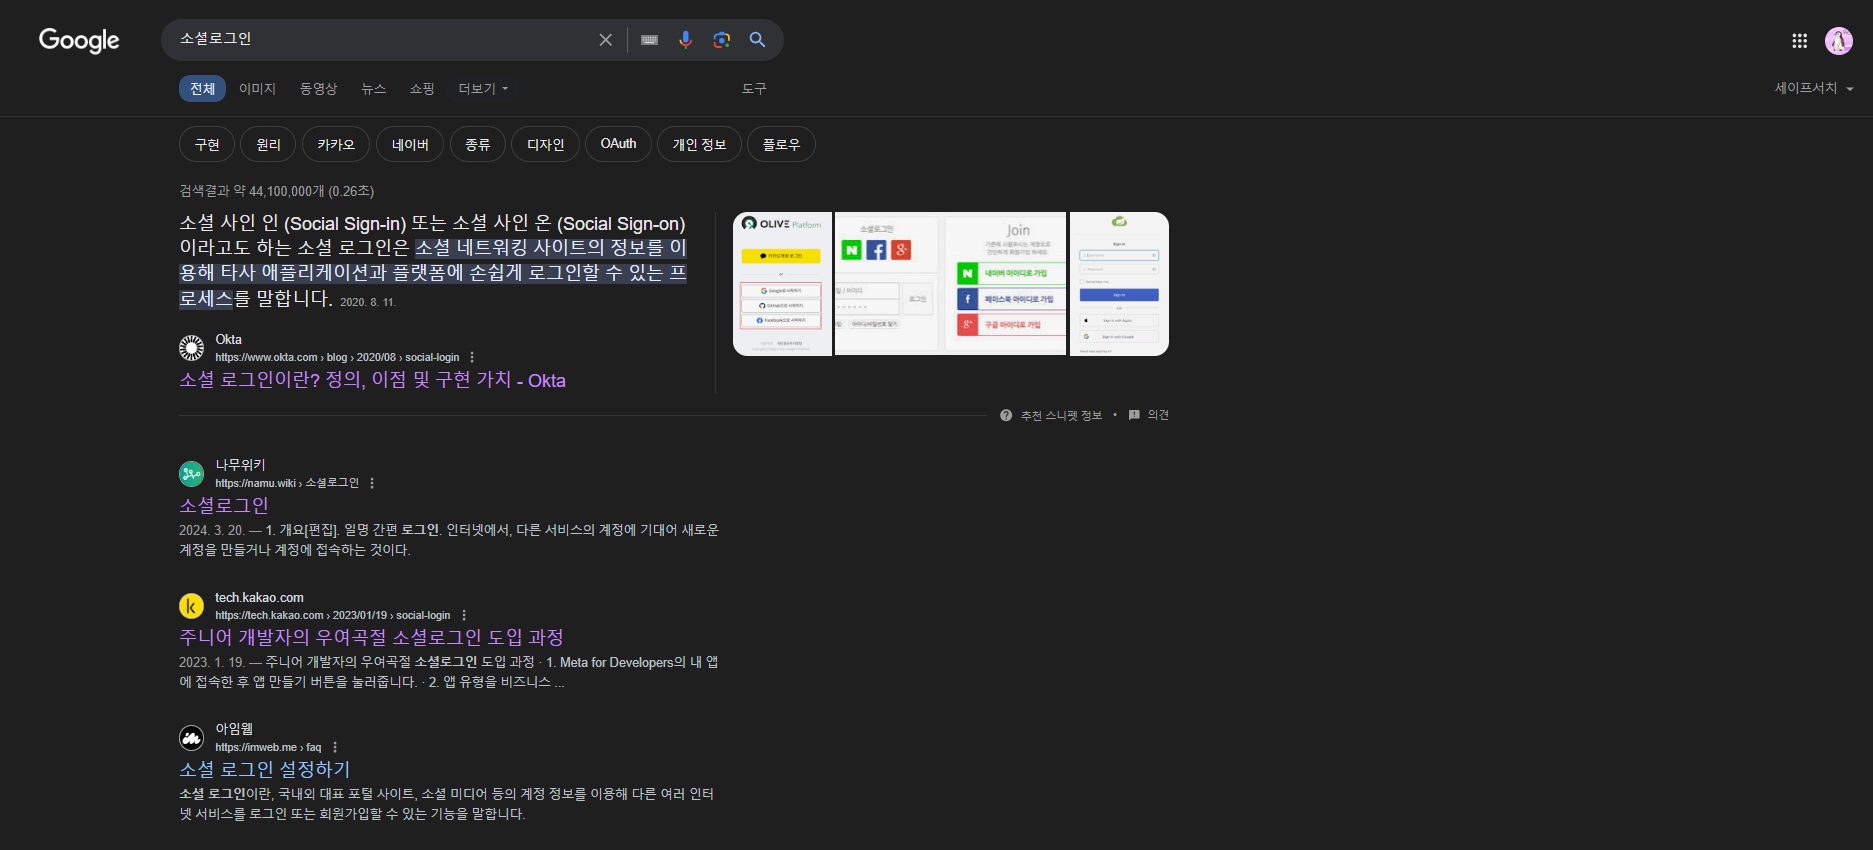Open the Naver Facebook Google icons thumbnail
The width and height of the screenshot is (1873, 850).
tap(887, 284)
